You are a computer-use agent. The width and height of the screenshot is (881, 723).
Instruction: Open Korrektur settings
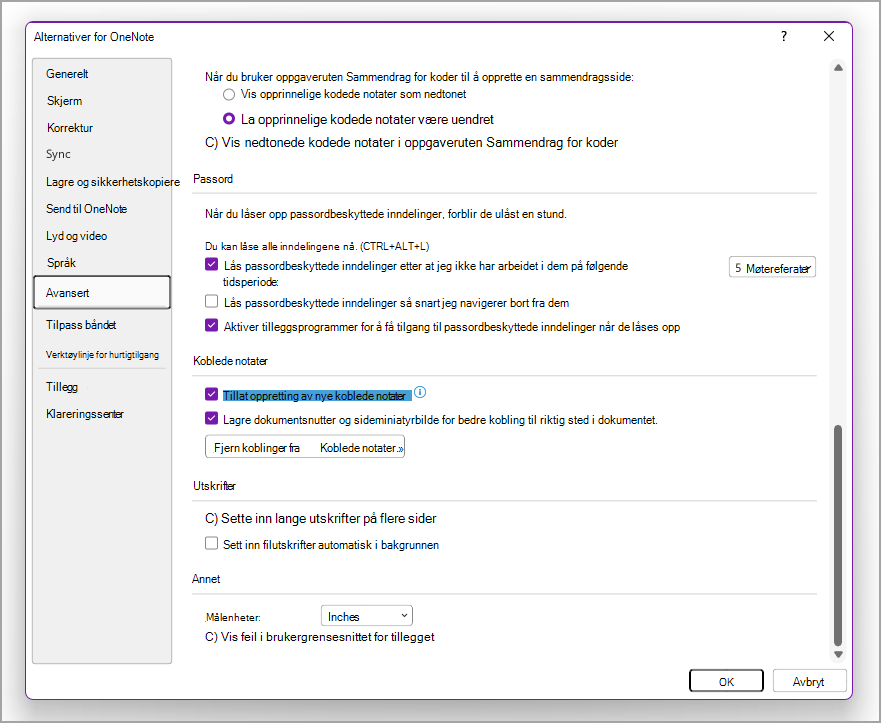click(x=70, y=128)
